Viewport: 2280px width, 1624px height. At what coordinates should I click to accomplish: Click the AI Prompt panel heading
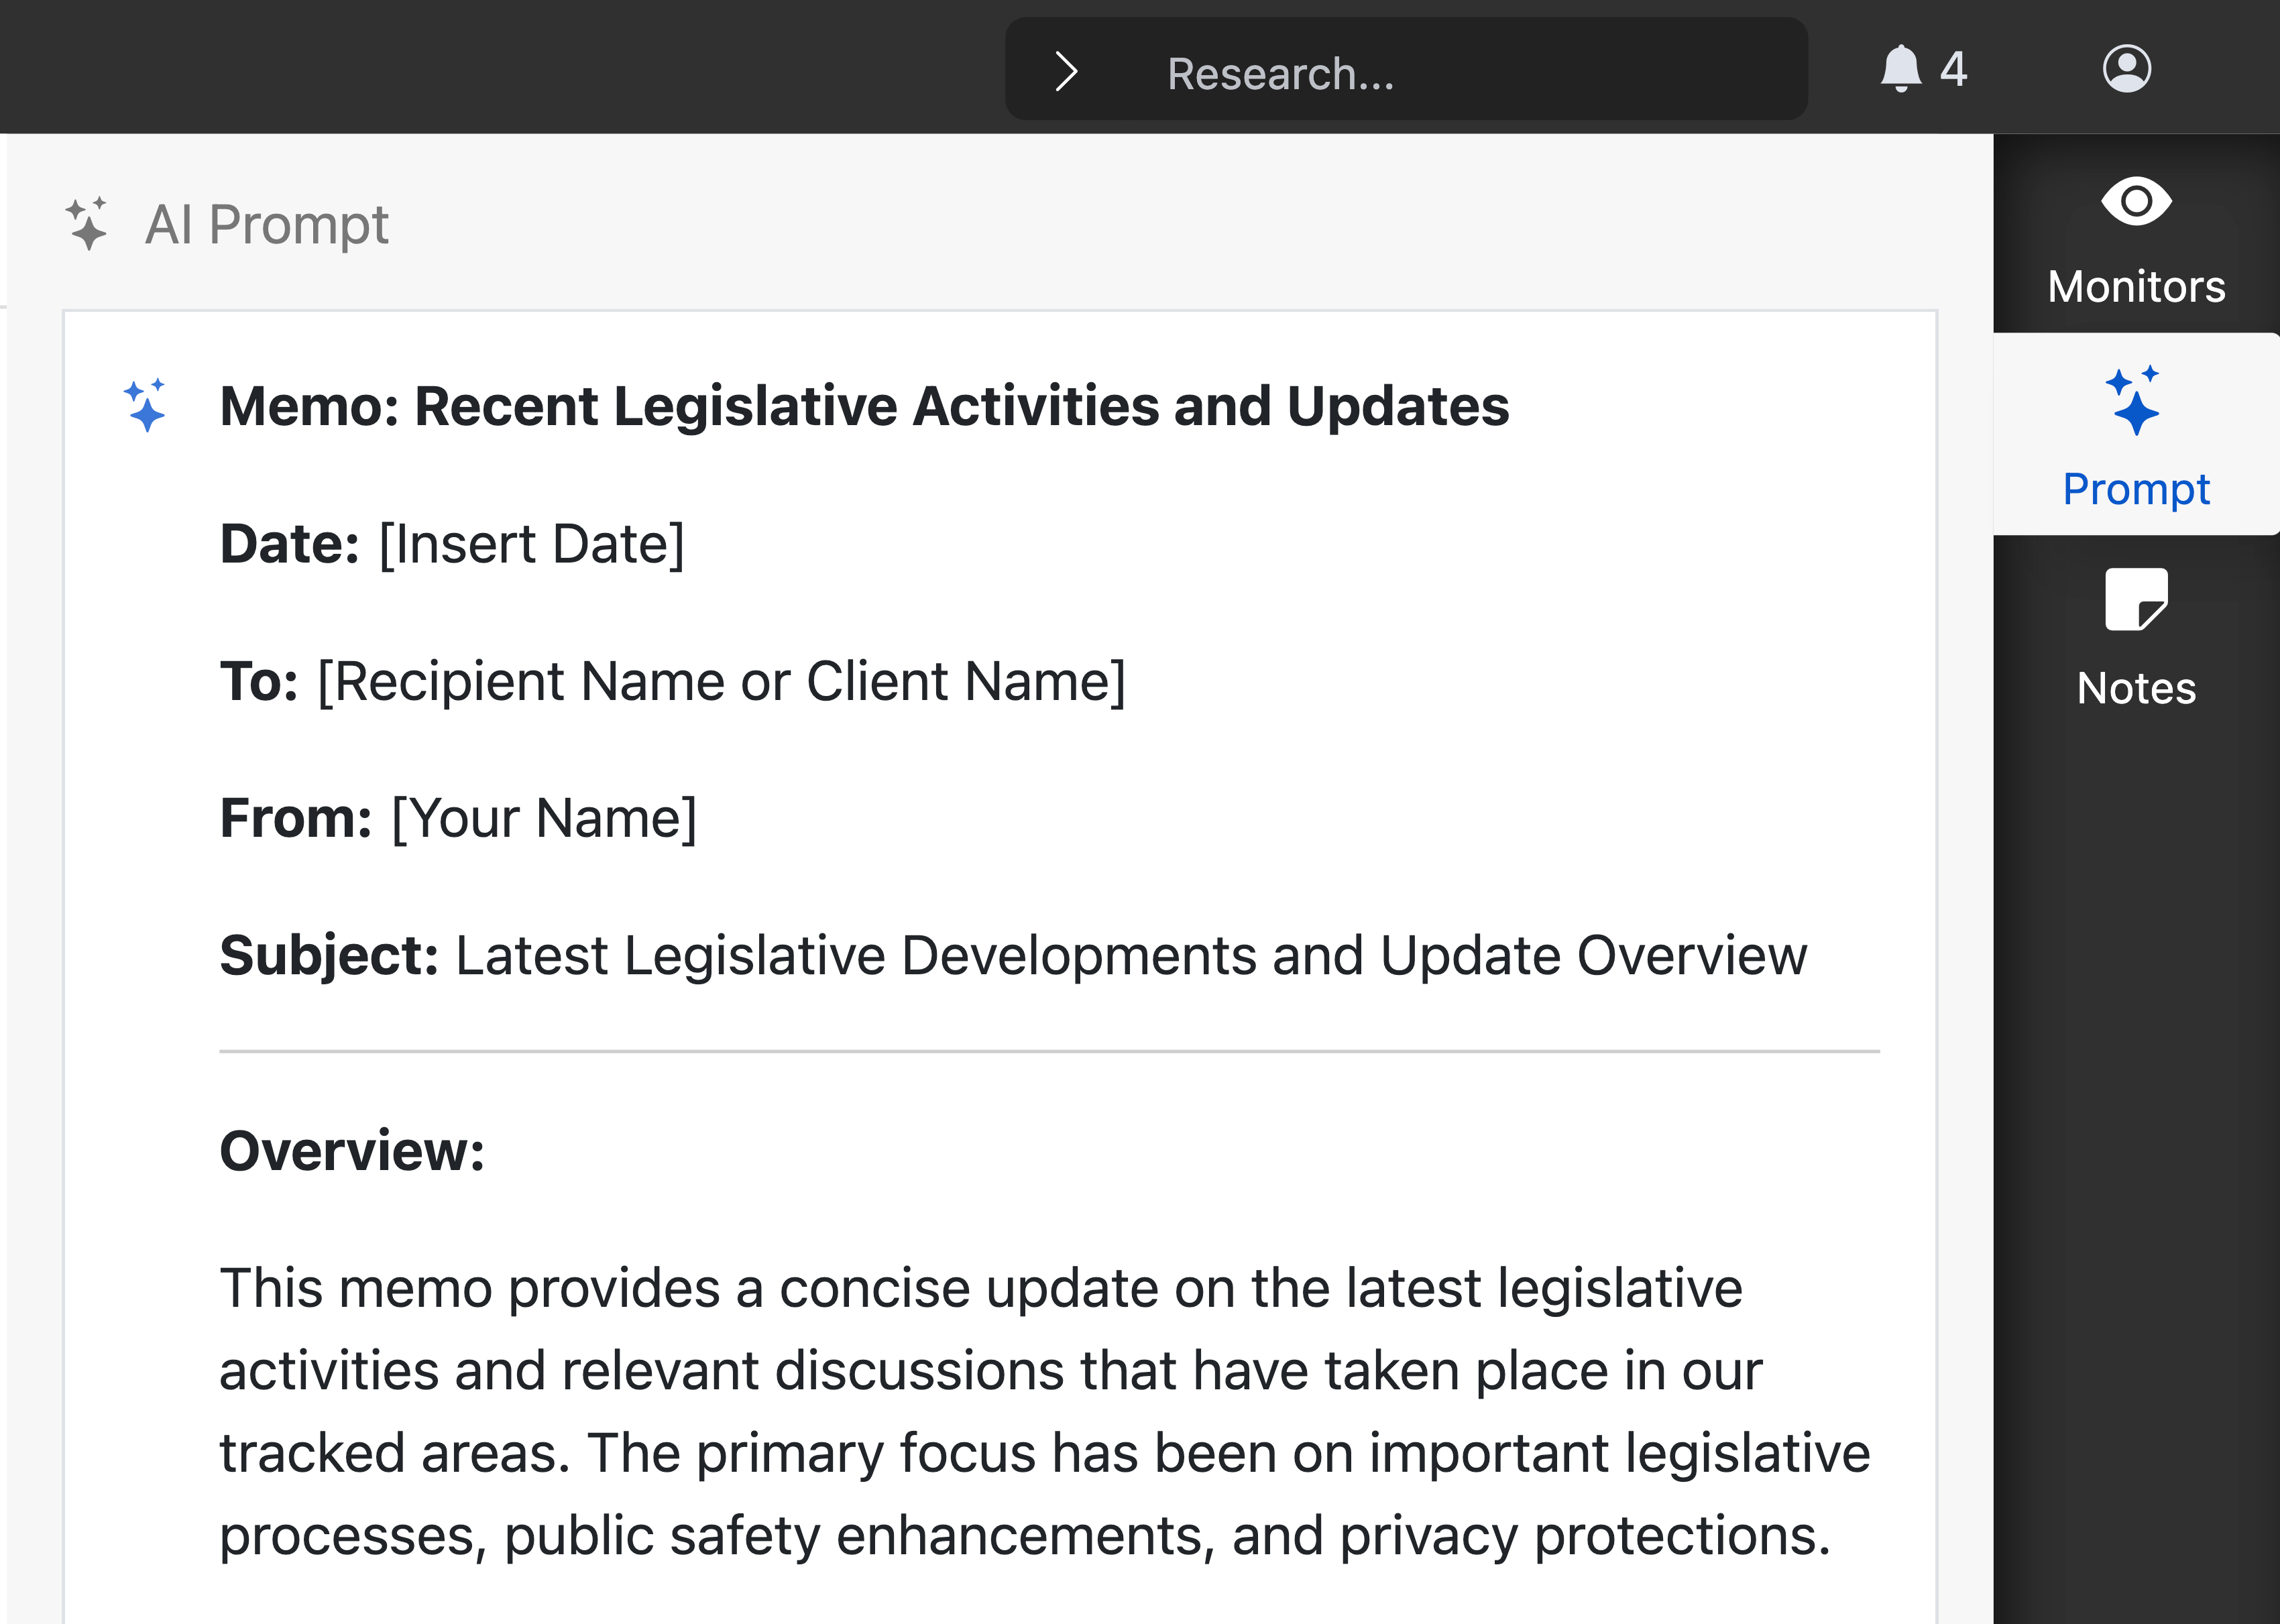(267, 225)
